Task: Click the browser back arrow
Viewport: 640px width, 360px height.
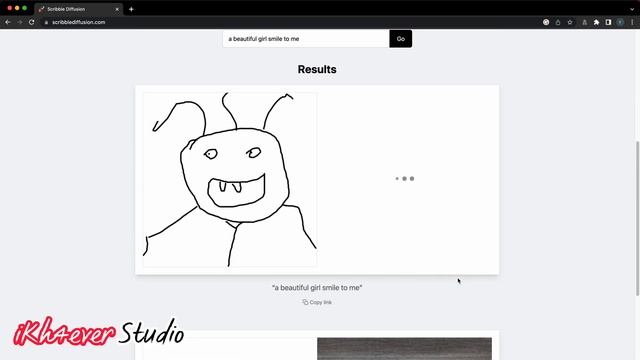Action: point(8,22)
